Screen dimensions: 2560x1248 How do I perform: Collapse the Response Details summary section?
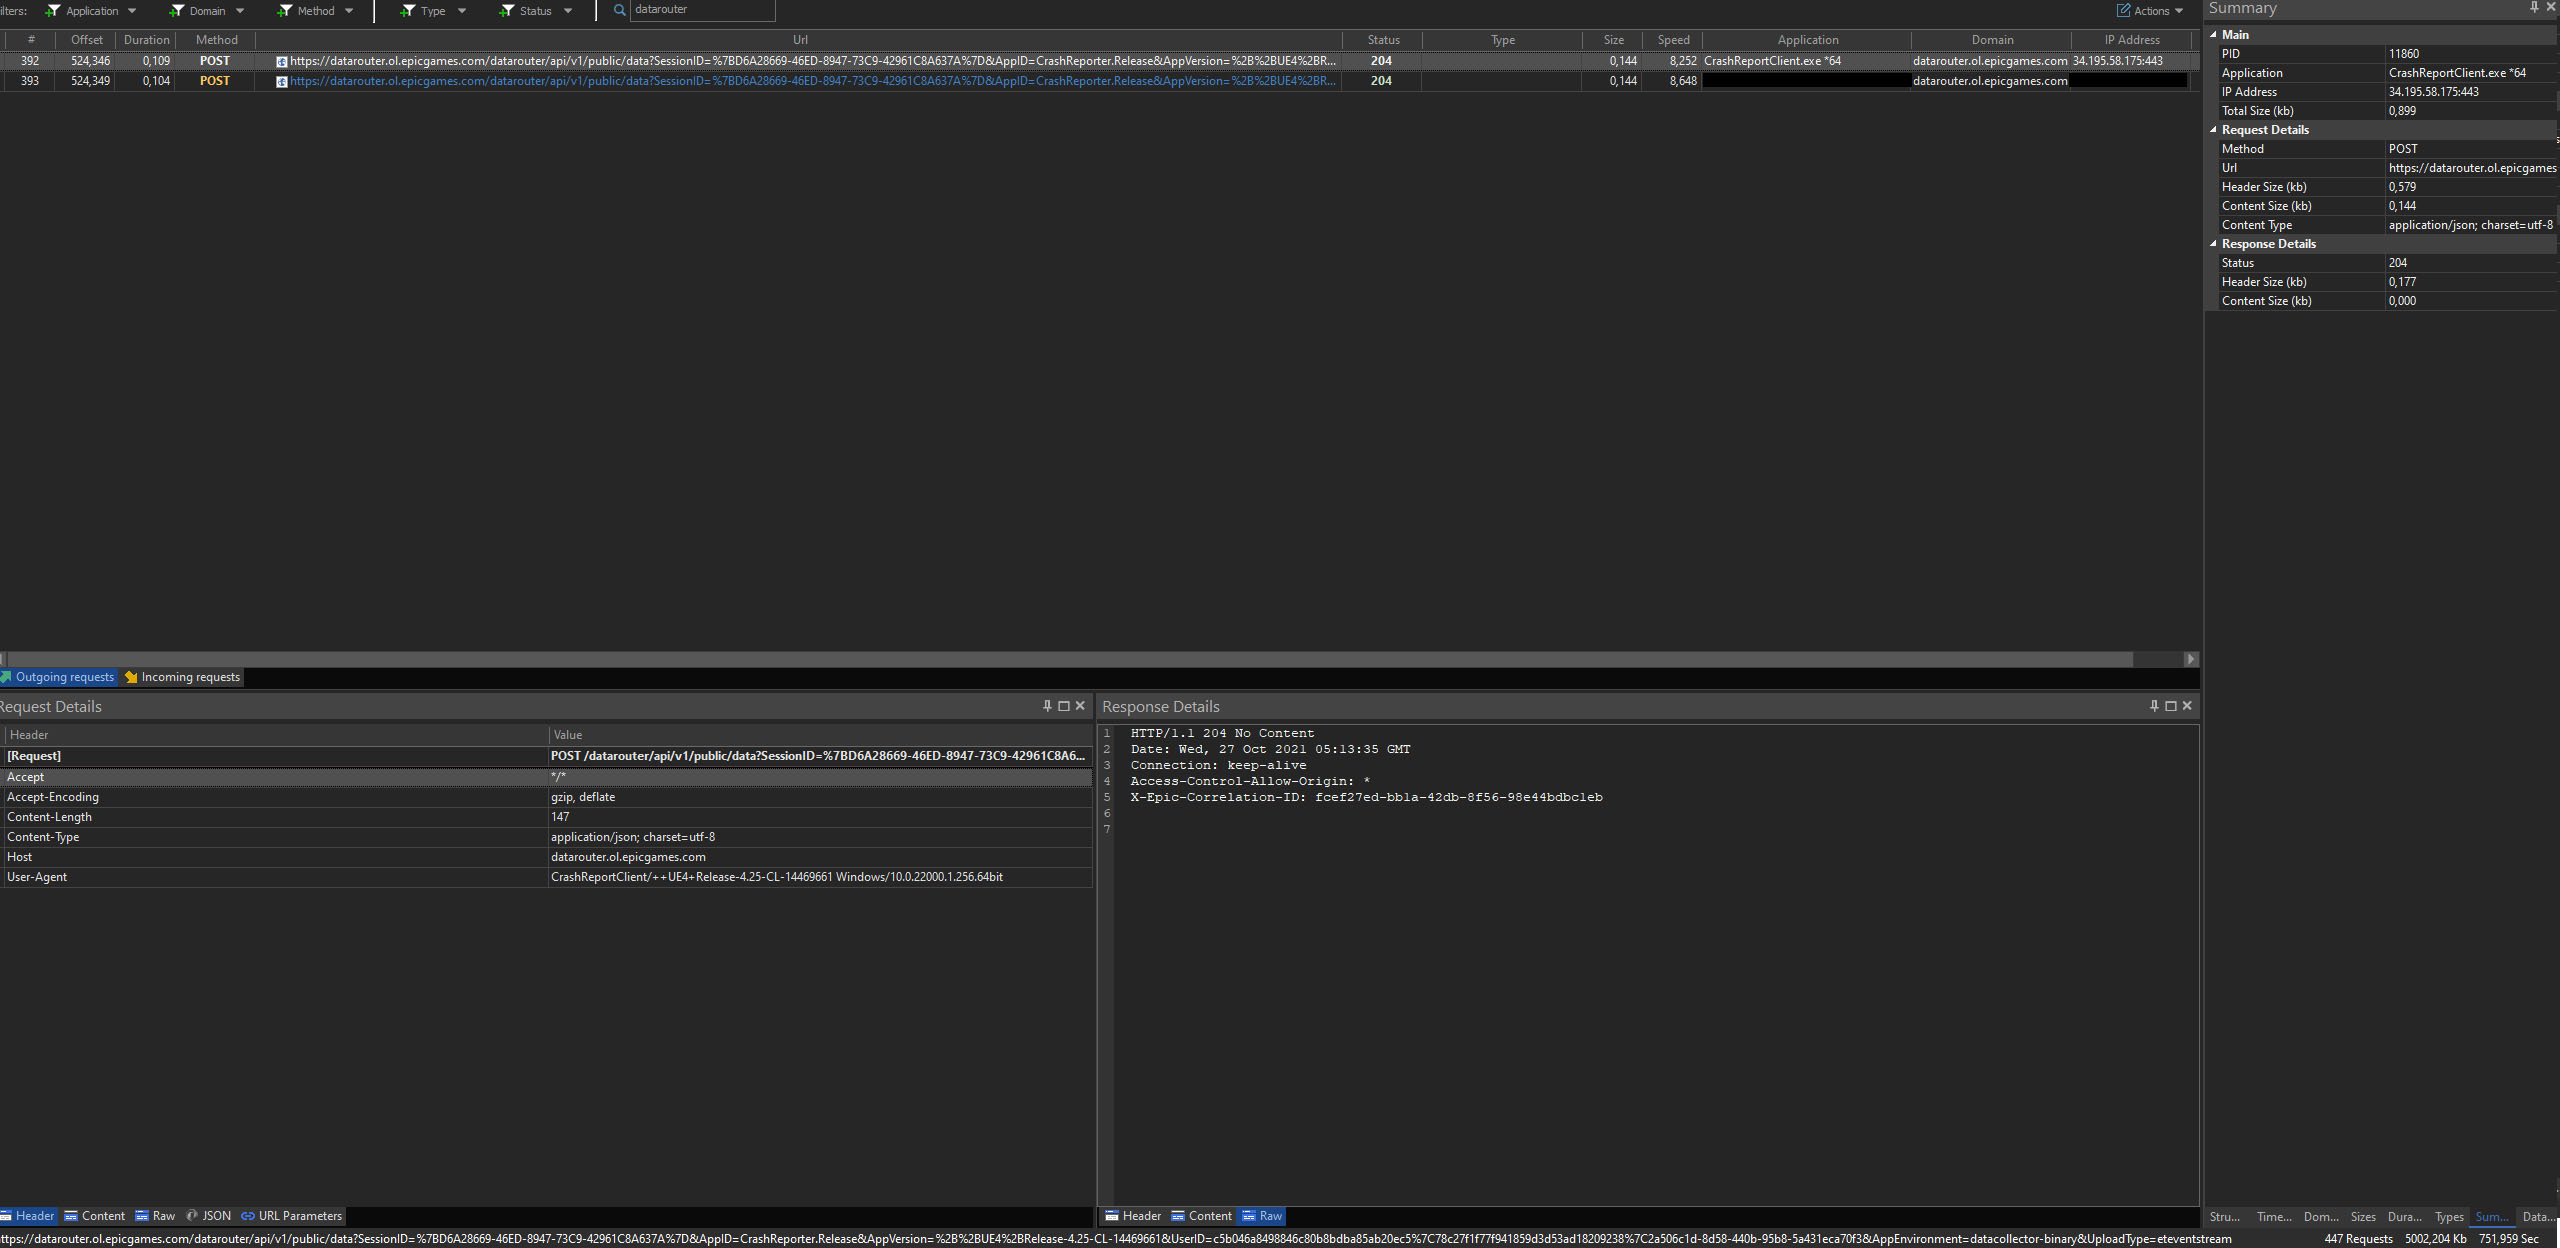tap(2213, 244)
